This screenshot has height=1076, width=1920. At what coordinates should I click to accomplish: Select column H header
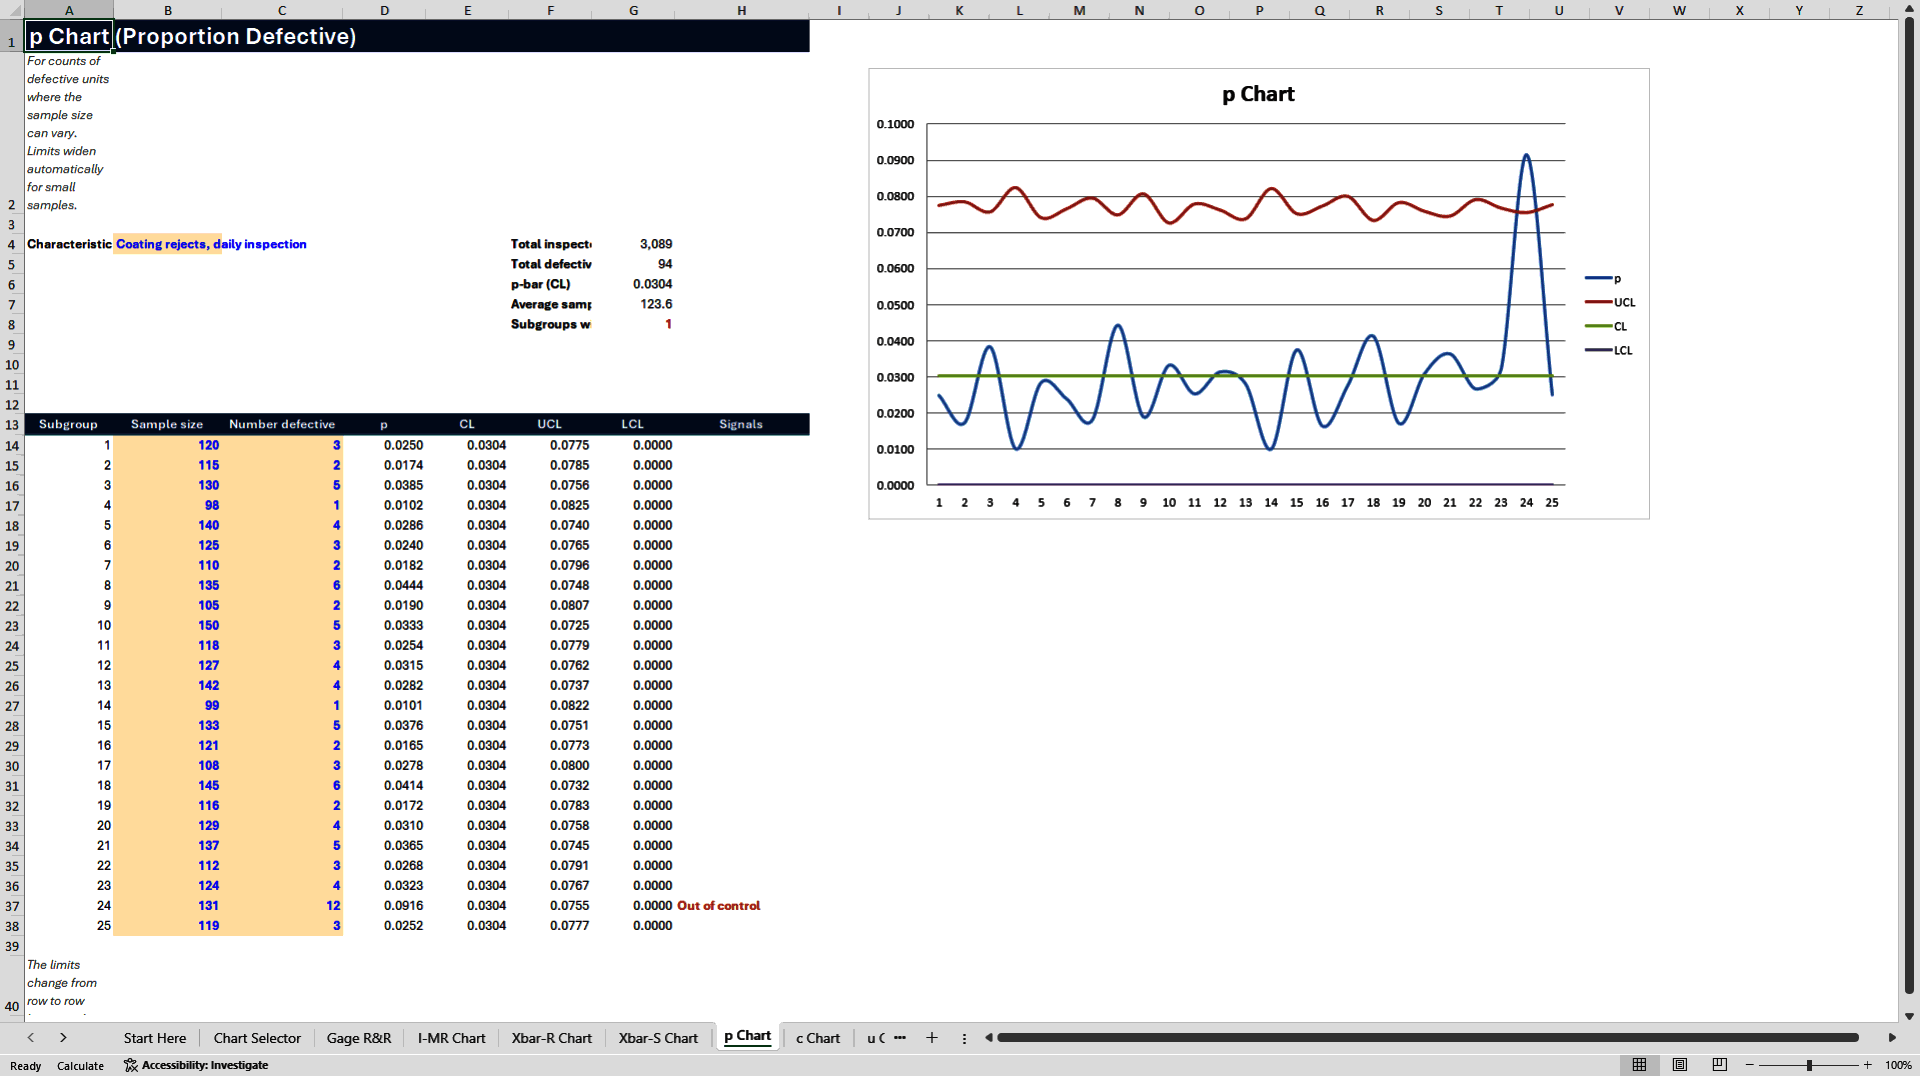click(742, 10)
